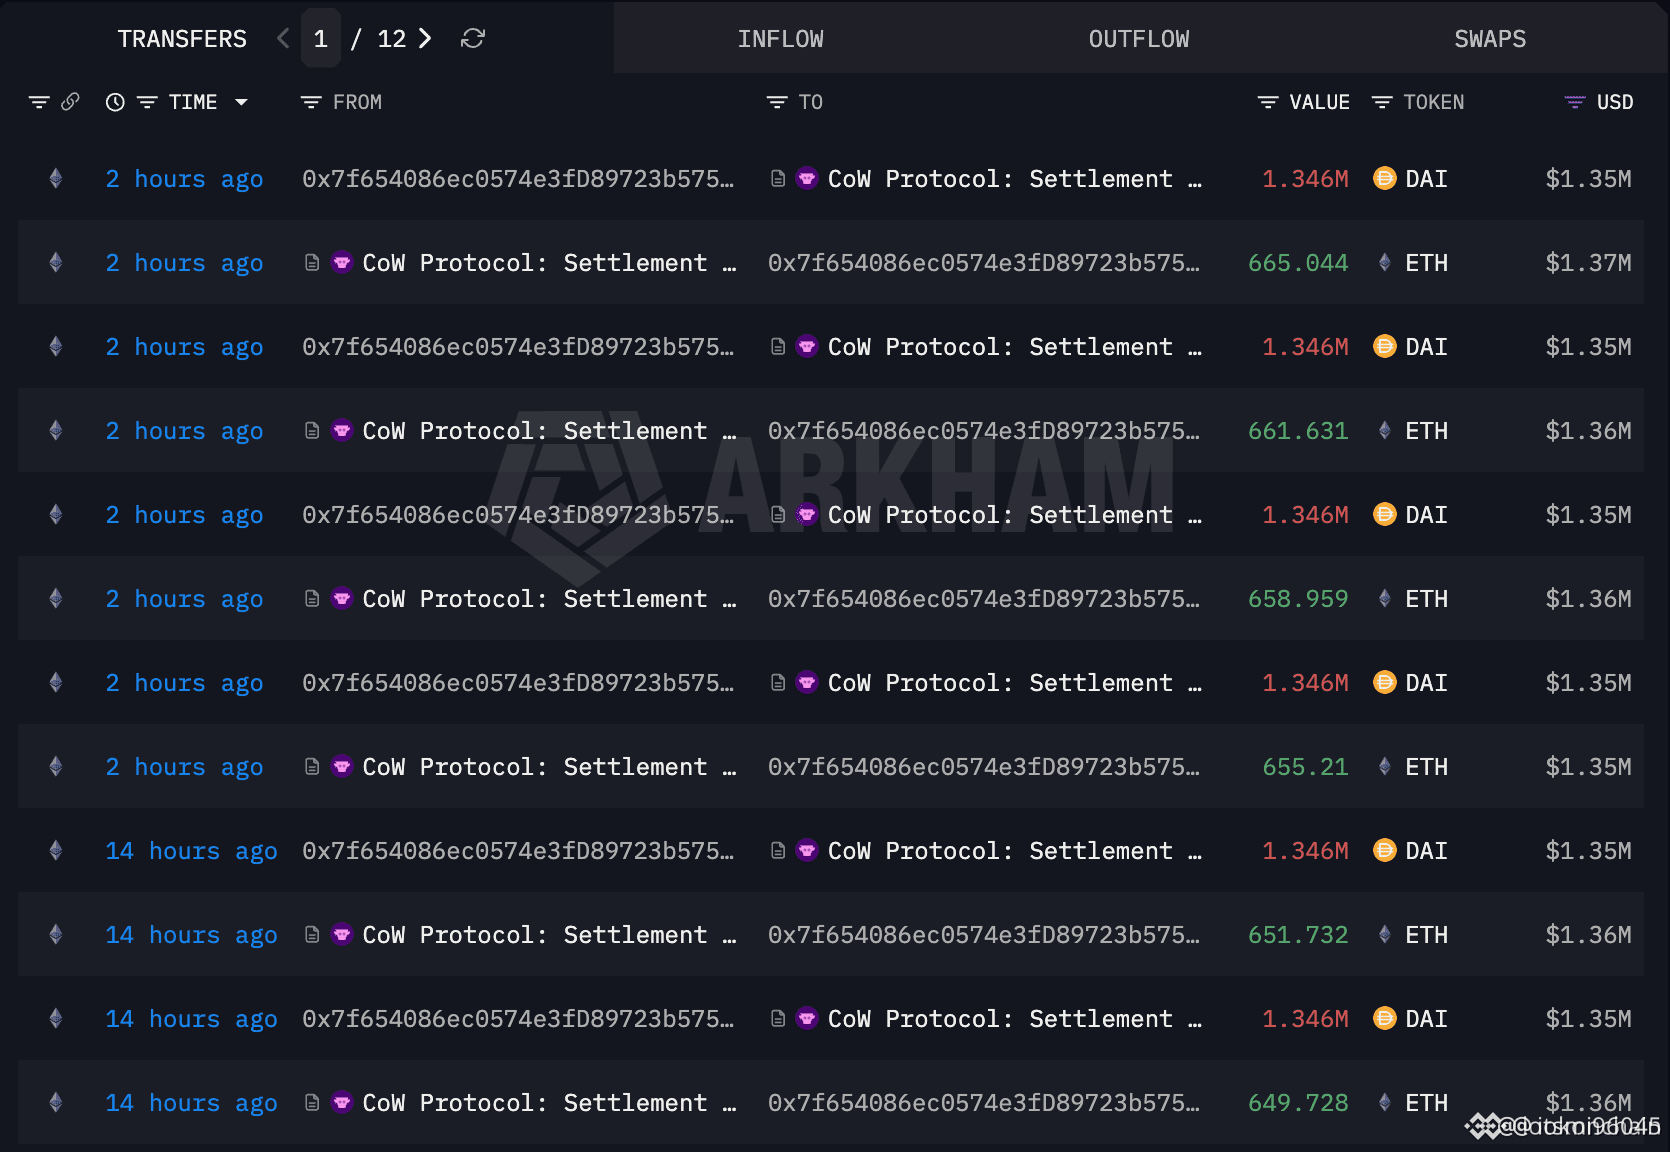Image resolution: width=1670 pixels, height=1152 pixels.
Task: Click the value 658.959
Action: [1298, 599]
